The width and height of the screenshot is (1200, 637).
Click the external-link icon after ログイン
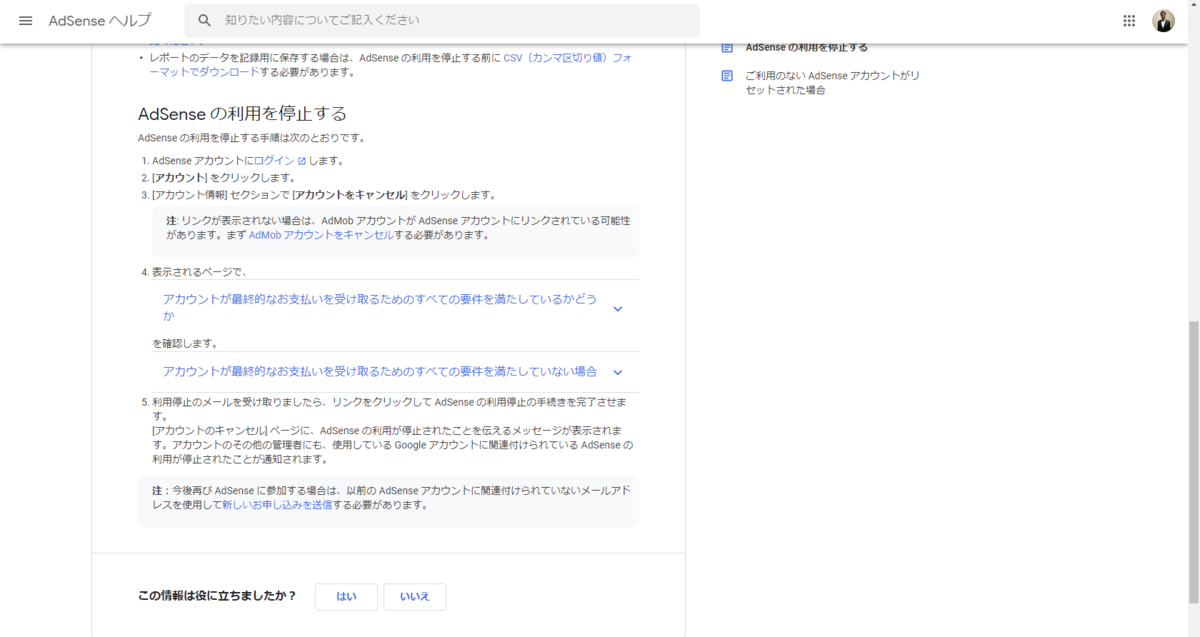(301, 161)
